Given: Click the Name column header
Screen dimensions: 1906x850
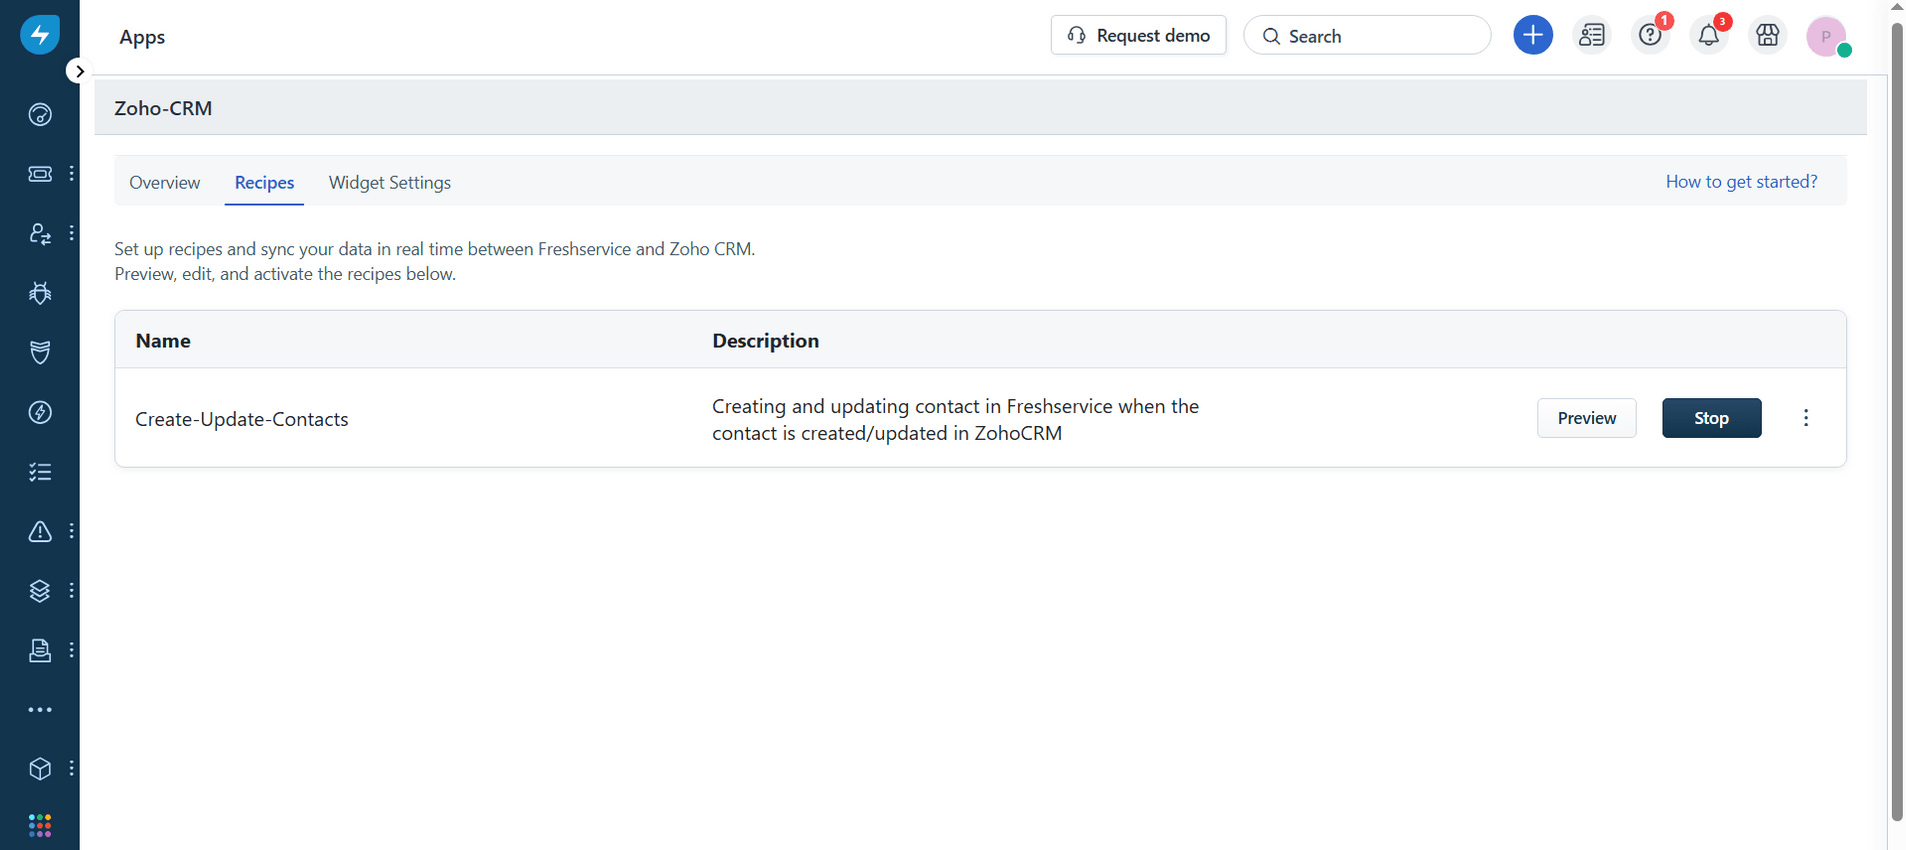Looking at the screenshot, I should pos(163,340).
